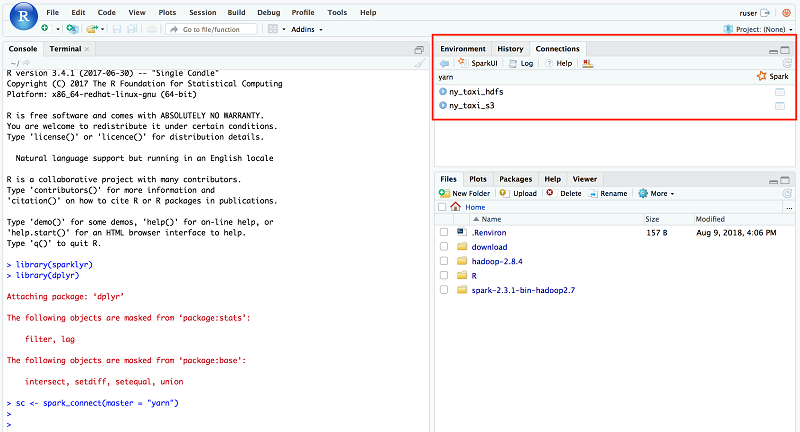Open the Project: (None) dropdown

(758, 30)
